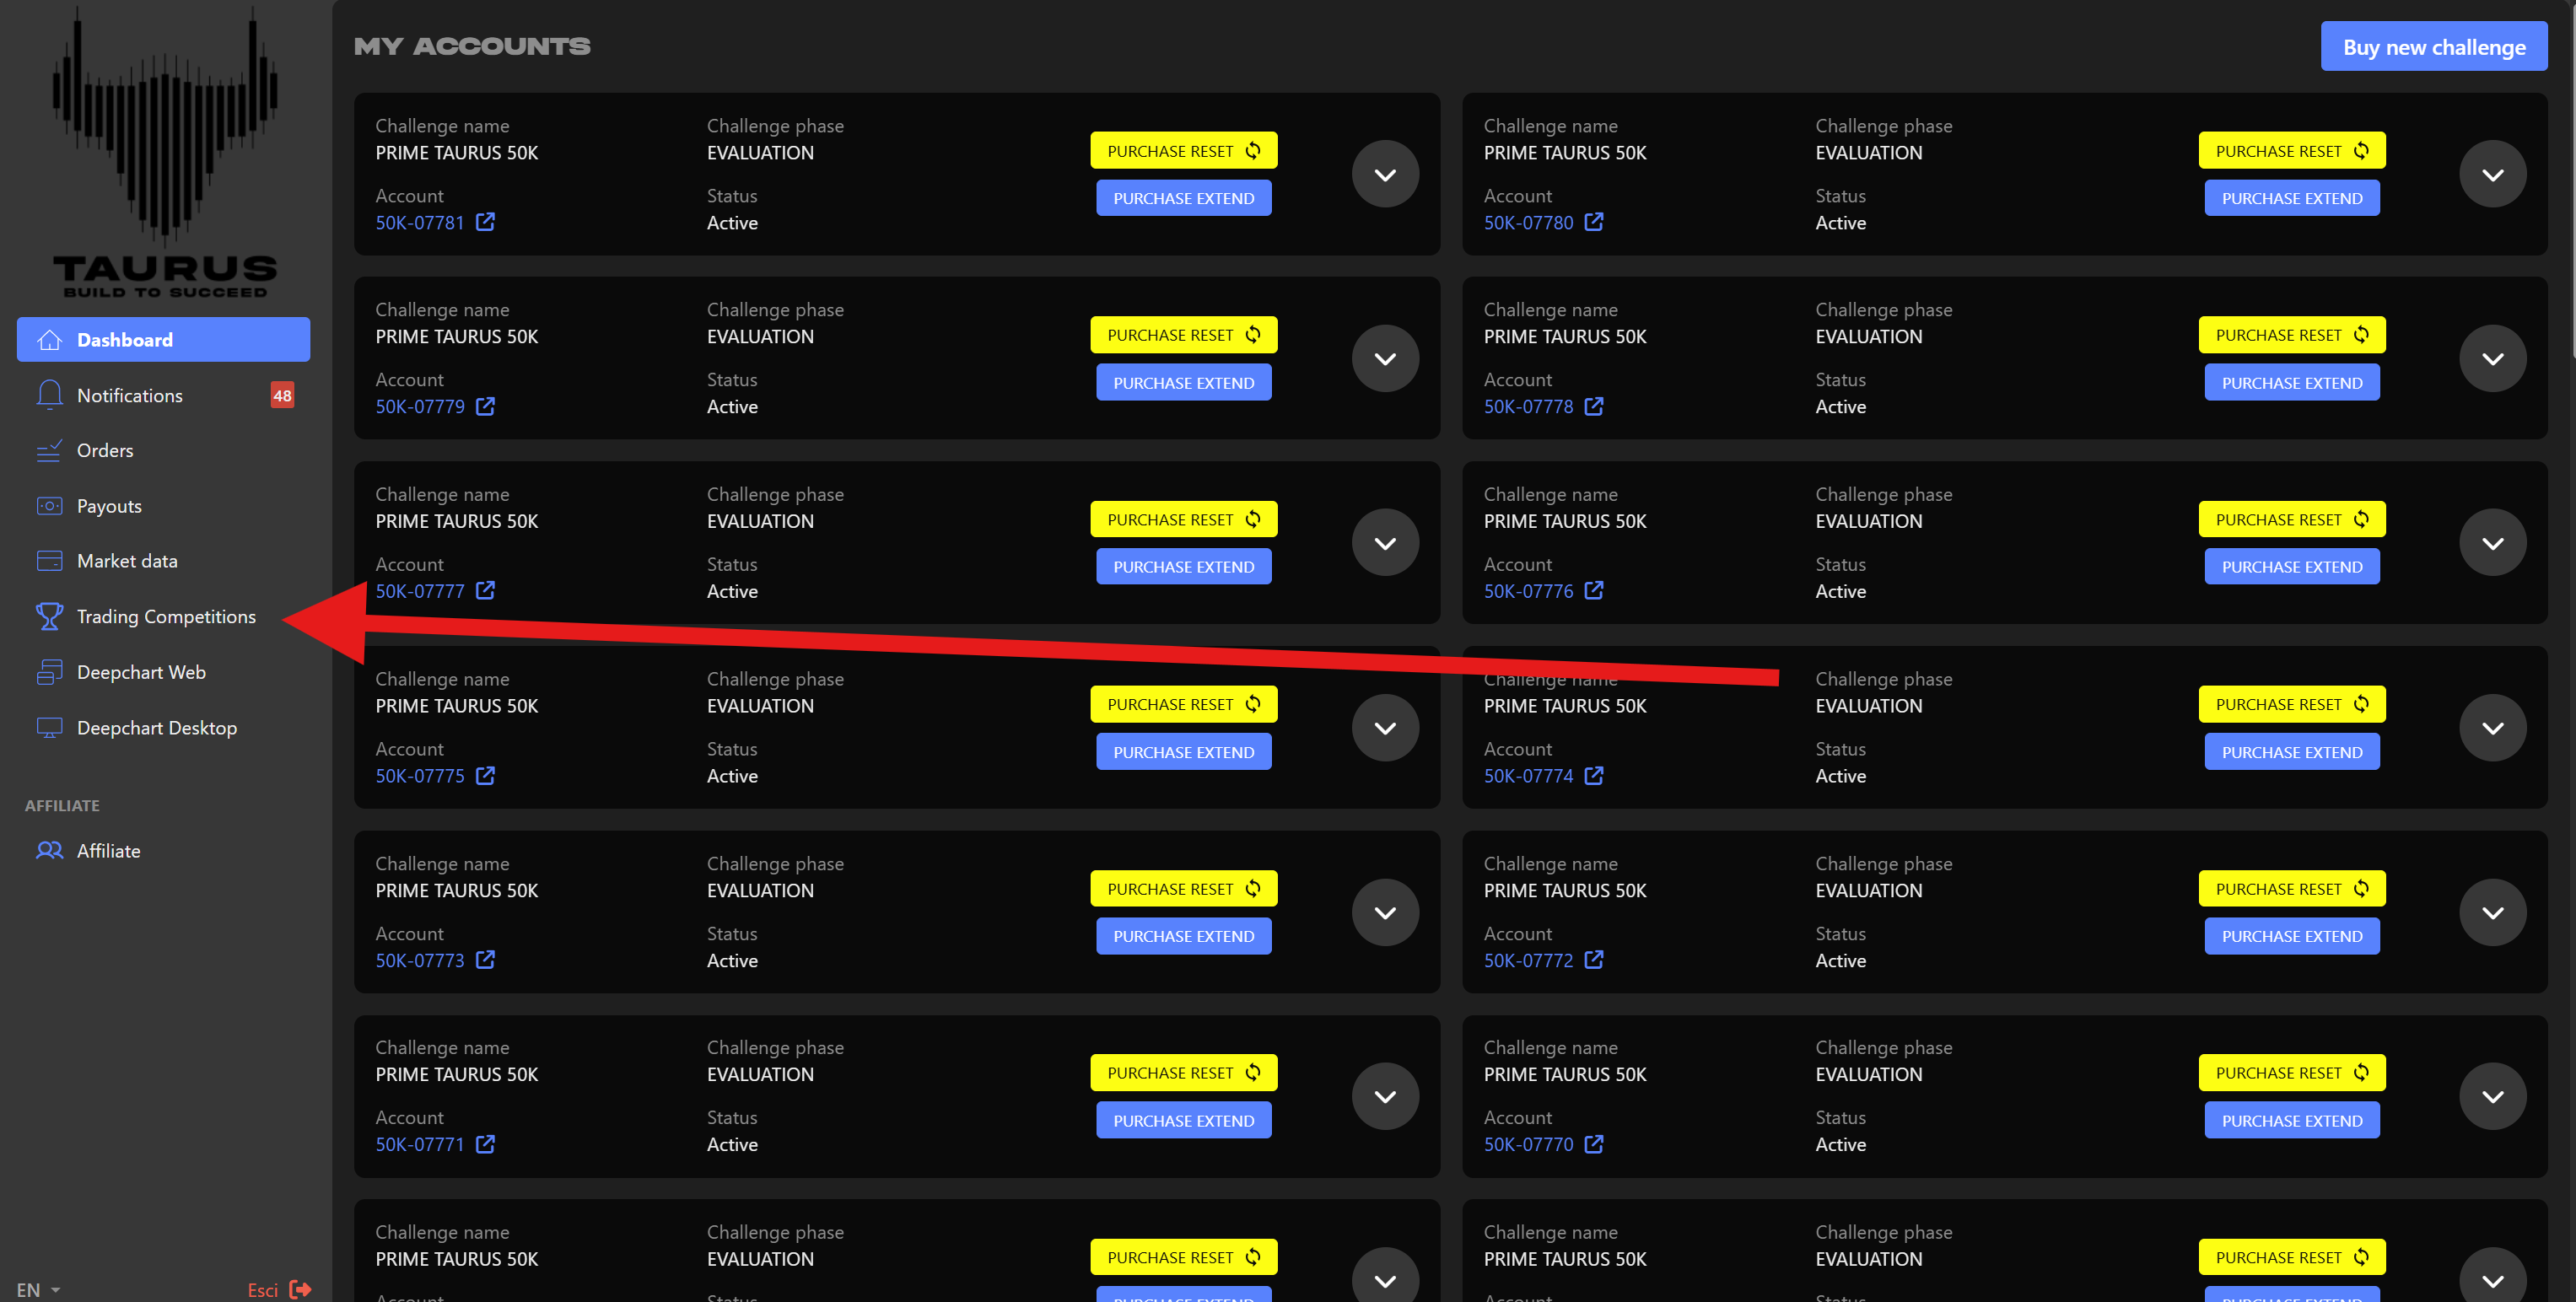Screen dimensions: 2576x1302
Task: Open external link icon for account 50K-07781
Action: [485, 222]
